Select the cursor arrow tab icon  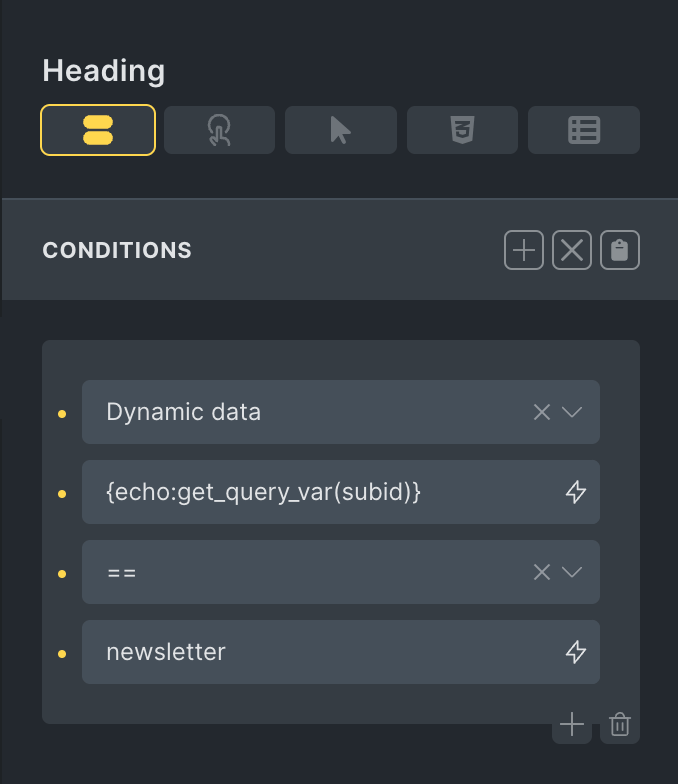340,130
